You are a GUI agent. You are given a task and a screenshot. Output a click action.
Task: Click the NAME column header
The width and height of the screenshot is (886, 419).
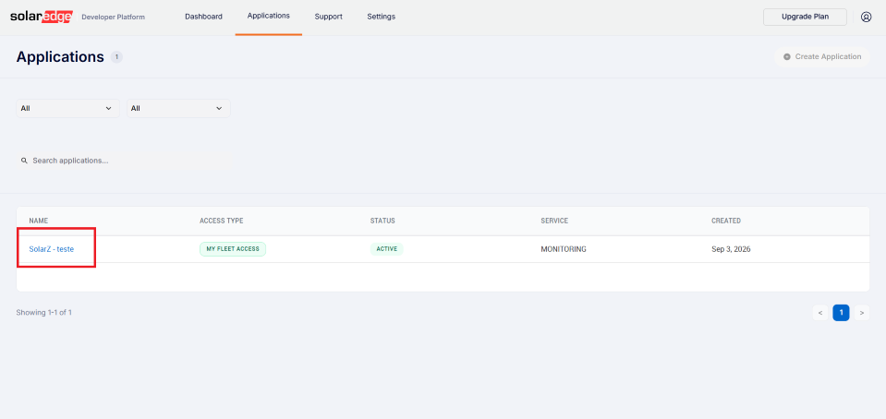37,221
